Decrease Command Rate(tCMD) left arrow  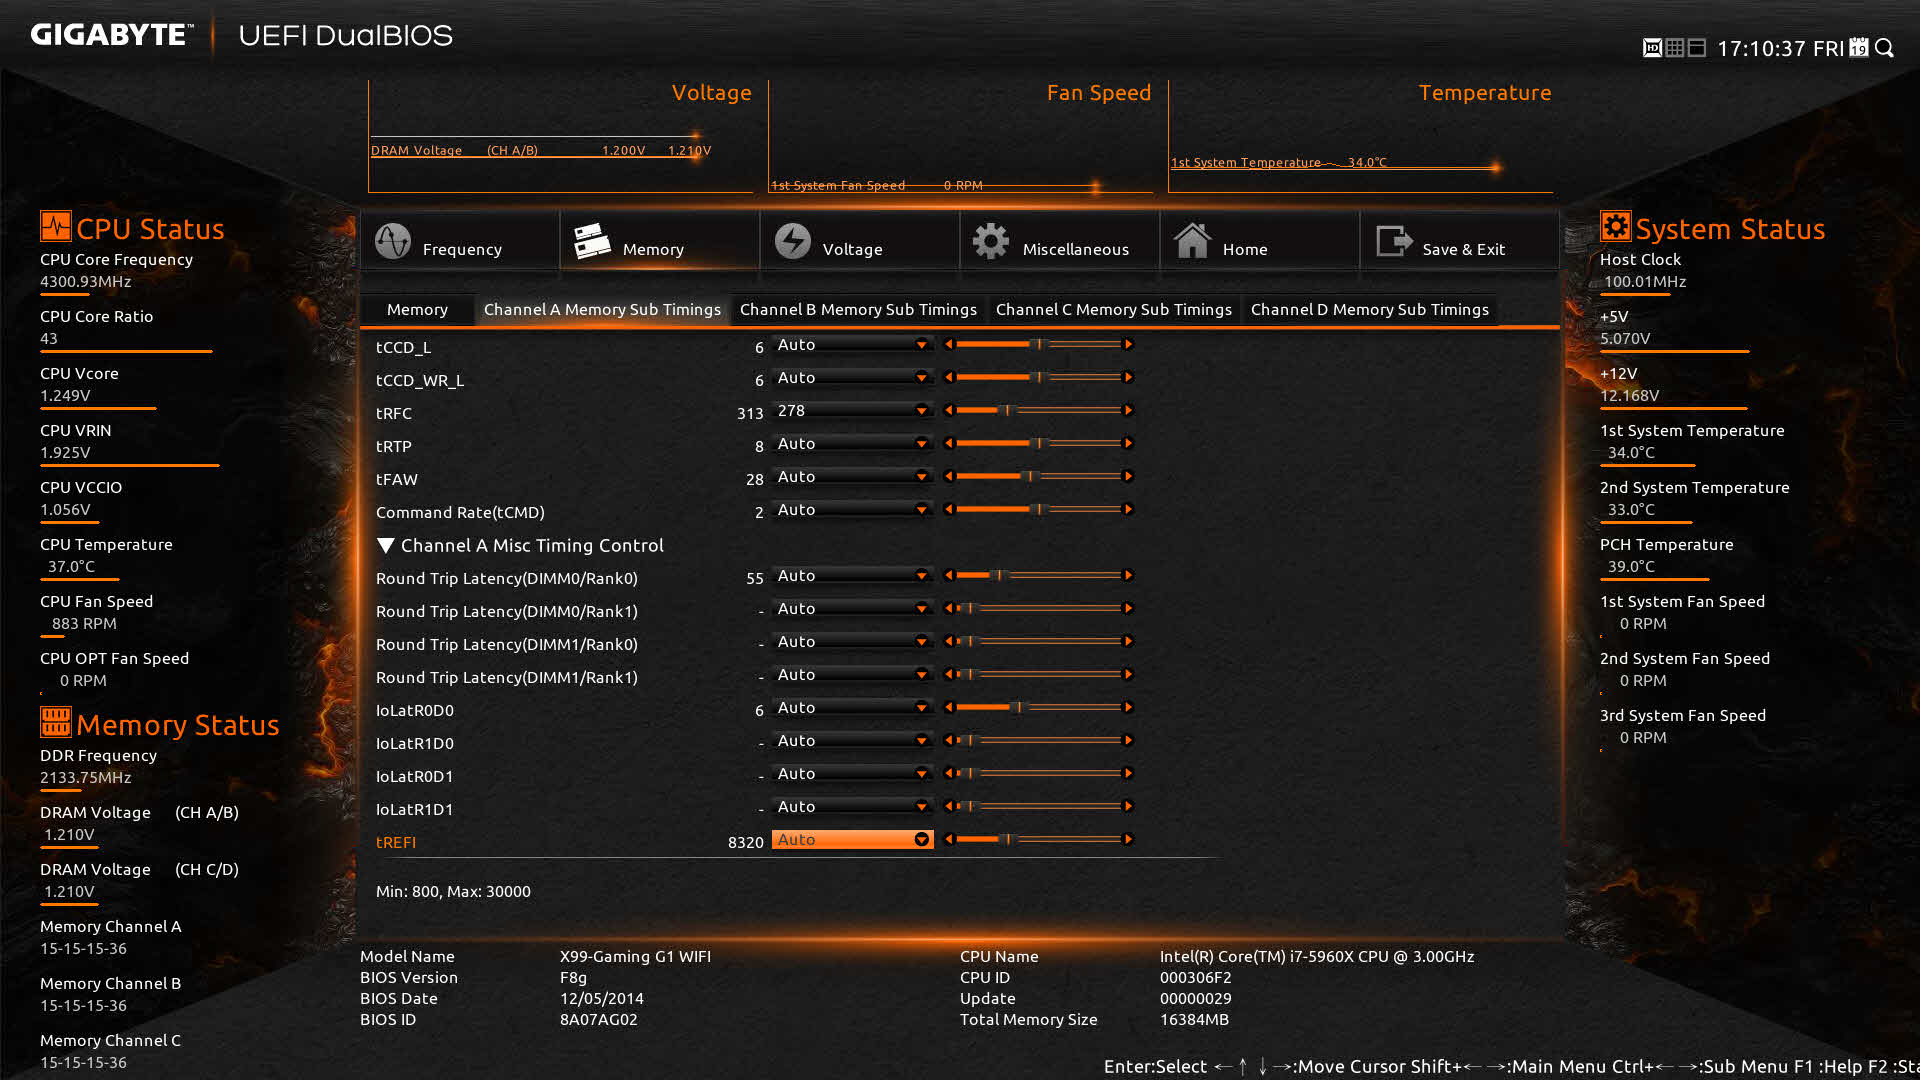click(x=949, y=509)
